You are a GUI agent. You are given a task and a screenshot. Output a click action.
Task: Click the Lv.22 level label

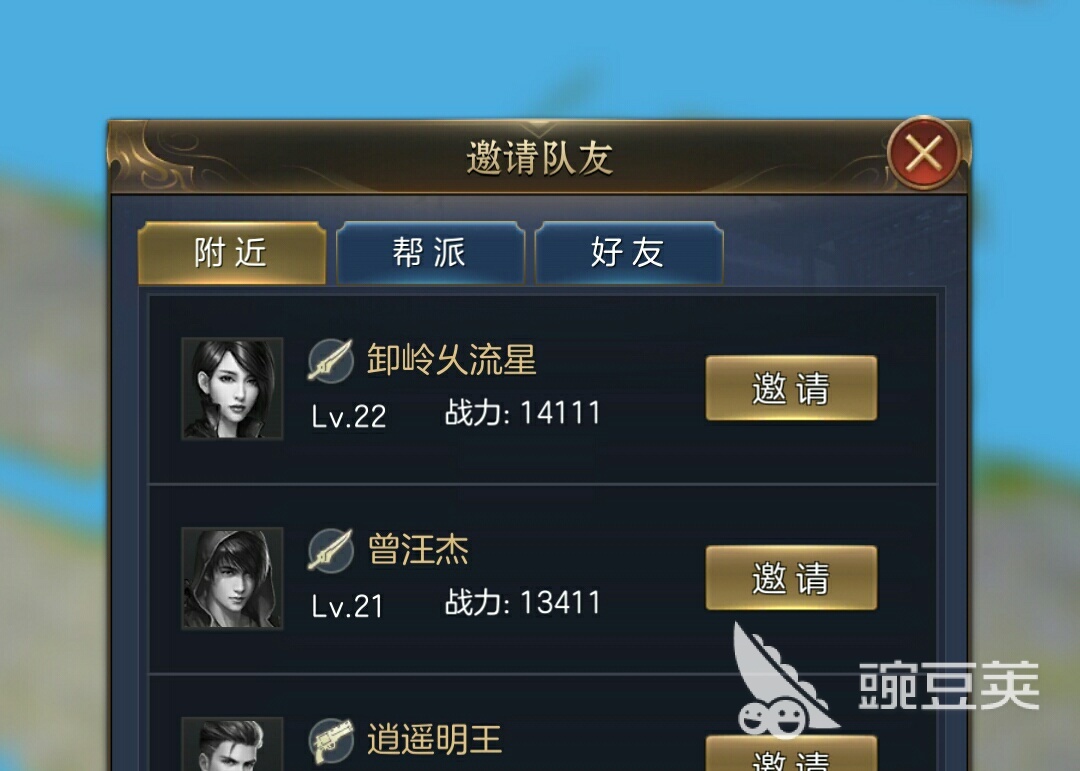[349, 416]
